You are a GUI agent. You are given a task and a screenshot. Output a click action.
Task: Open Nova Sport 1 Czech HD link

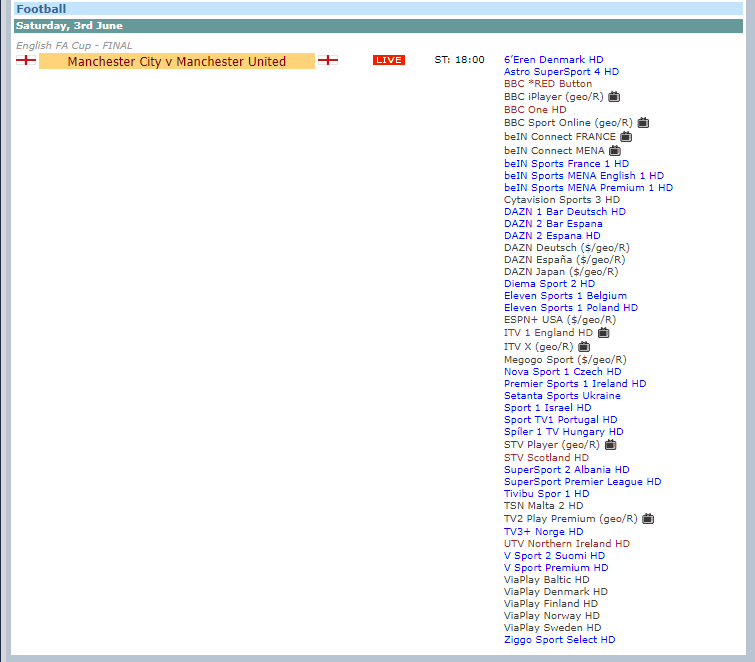[x=562, y=372]
